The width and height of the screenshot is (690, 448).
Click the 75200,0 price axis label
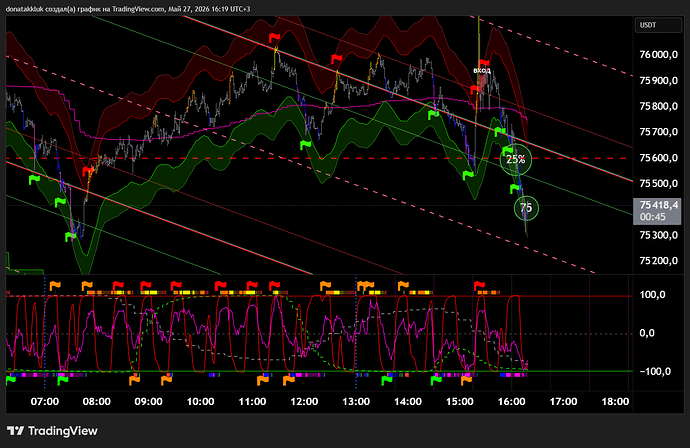[658, 261]
